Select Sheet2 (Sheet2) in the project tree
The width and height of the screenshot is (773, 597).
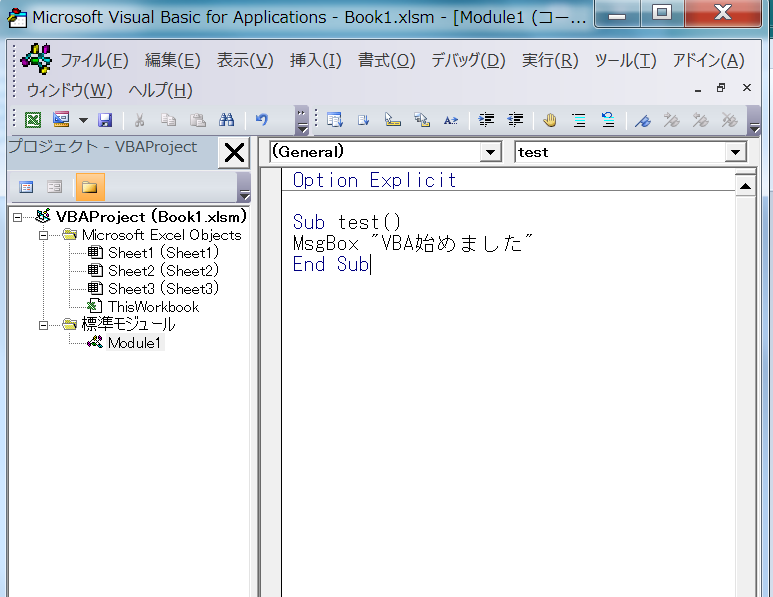(163, 271)
